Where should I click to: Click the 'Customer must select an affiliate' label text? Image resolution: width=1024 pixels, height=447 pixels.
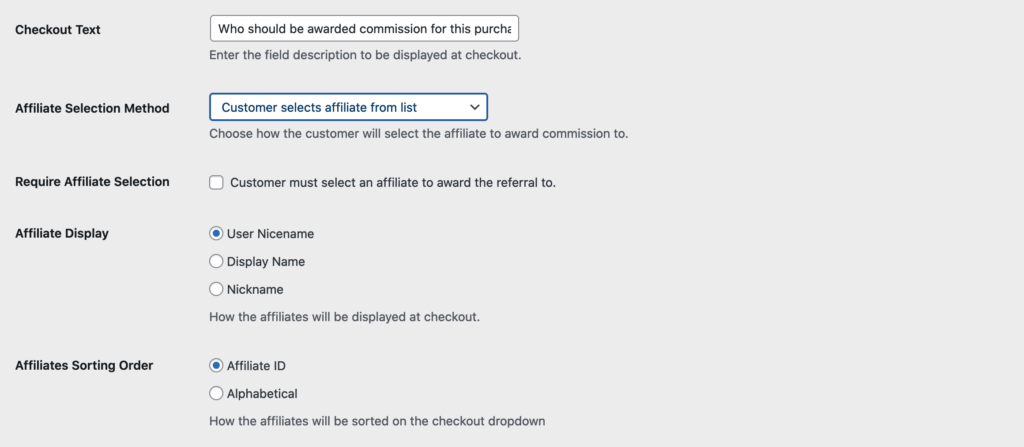coord(392,183)
